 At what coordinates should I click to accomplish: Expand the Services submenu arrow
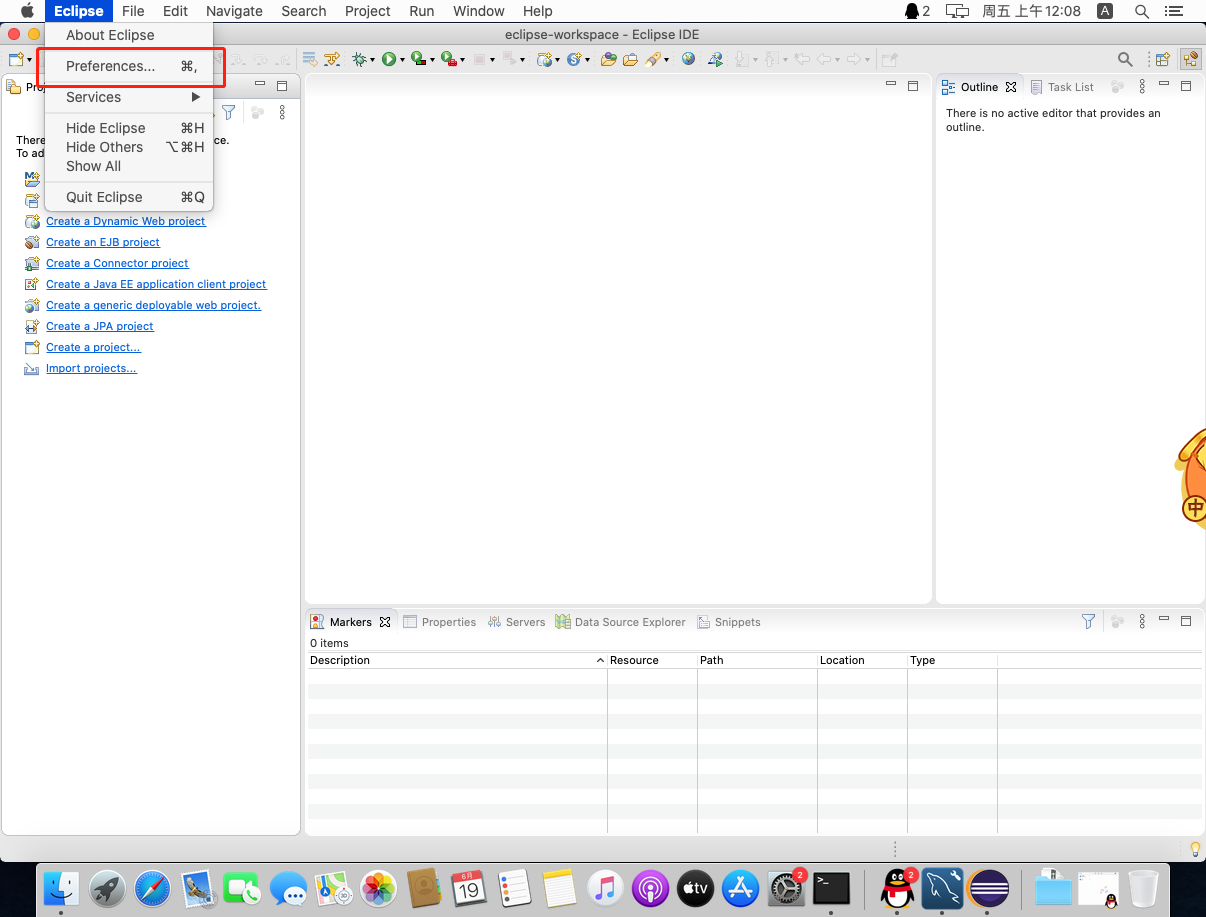pos(196,97)
